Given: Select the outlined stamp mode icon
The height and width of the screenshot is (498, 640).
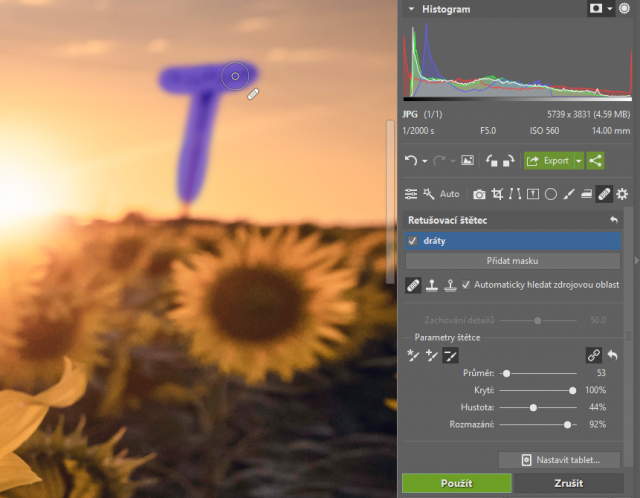Looking at the screenshot, I should point(450,285).
